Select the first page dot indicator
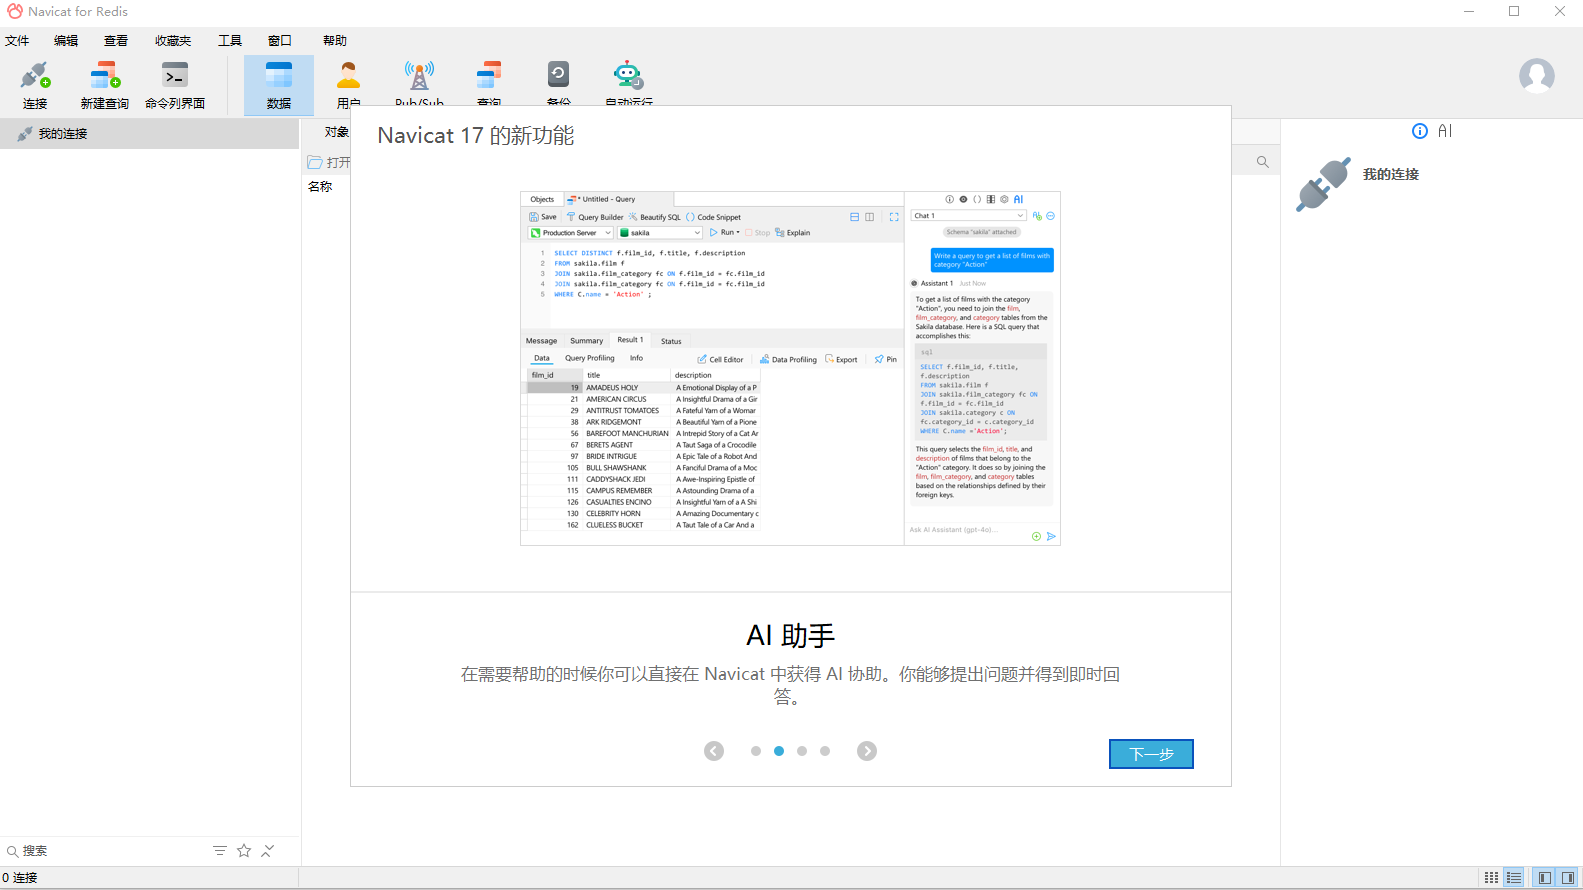The width and height of the screenshot is (1583, 890). tap(756, 751)
